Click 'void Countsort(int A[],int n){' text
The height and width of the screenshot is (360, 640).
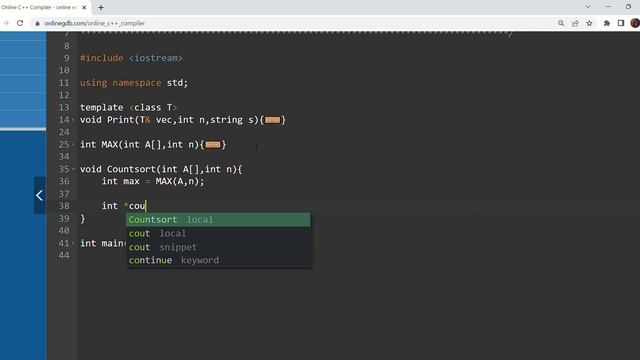161,169
